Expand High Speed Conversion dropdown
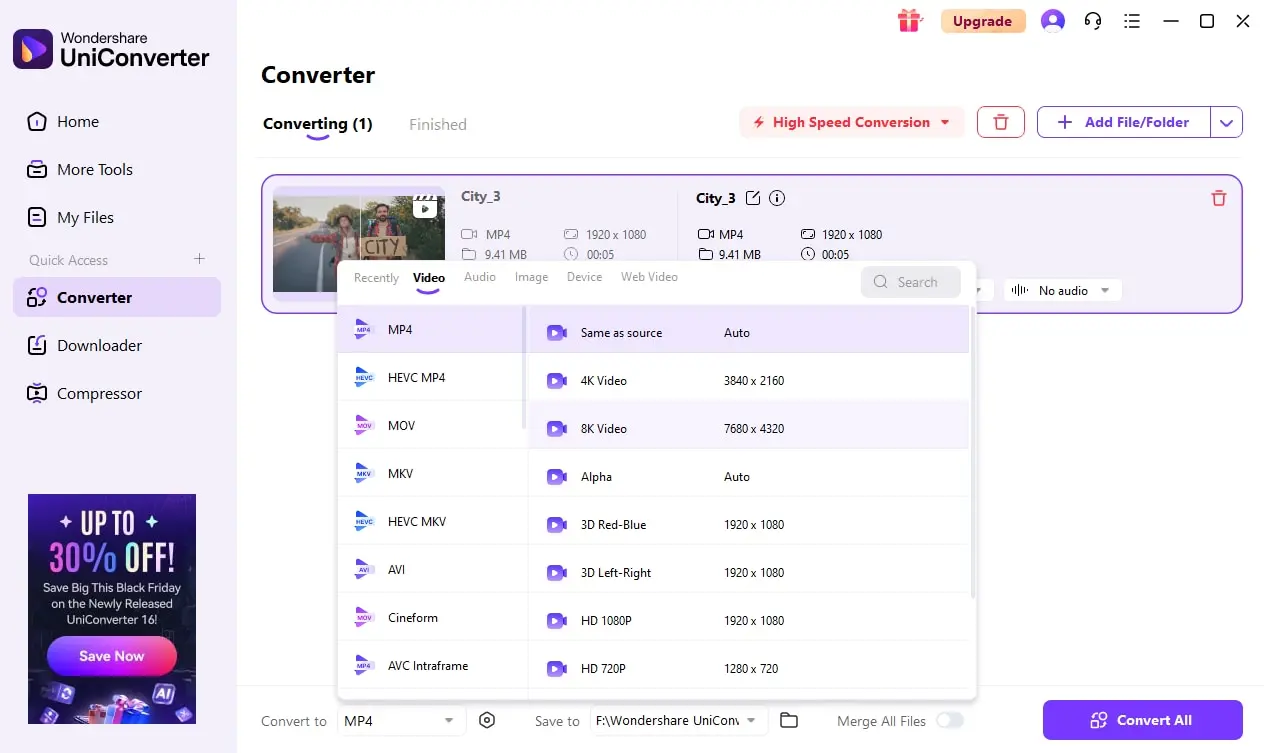The width and height of the screenshot is (1264, 753). [852, 122]
